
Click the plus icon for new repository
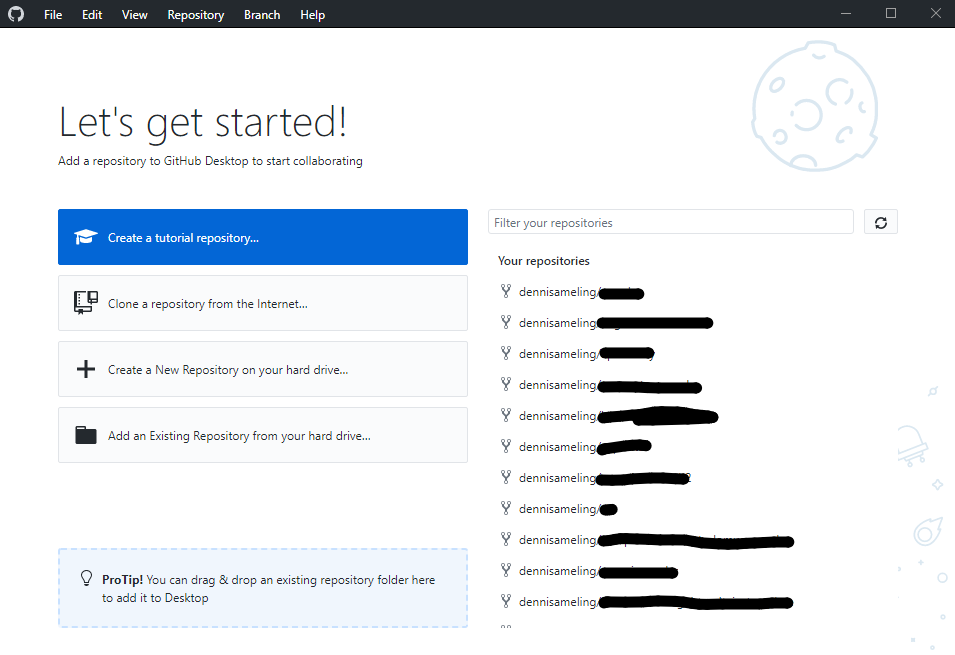point(86,369)
